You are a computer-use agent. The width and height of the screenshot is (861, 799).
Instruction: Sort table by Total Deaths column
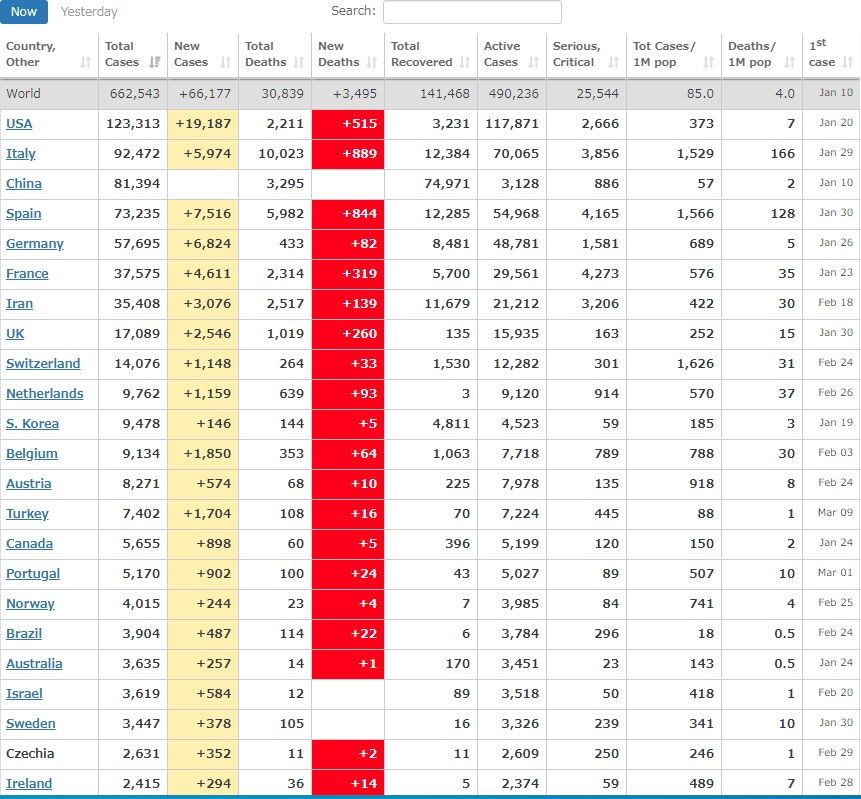point(298,62)
